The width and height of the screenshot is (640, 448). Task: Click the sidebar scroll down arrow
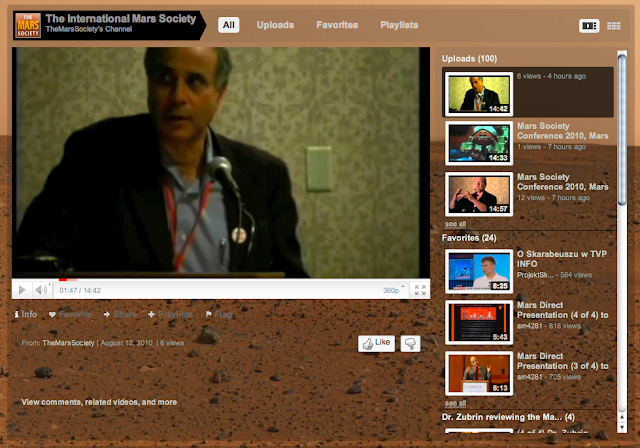click(x=622, y=427)
